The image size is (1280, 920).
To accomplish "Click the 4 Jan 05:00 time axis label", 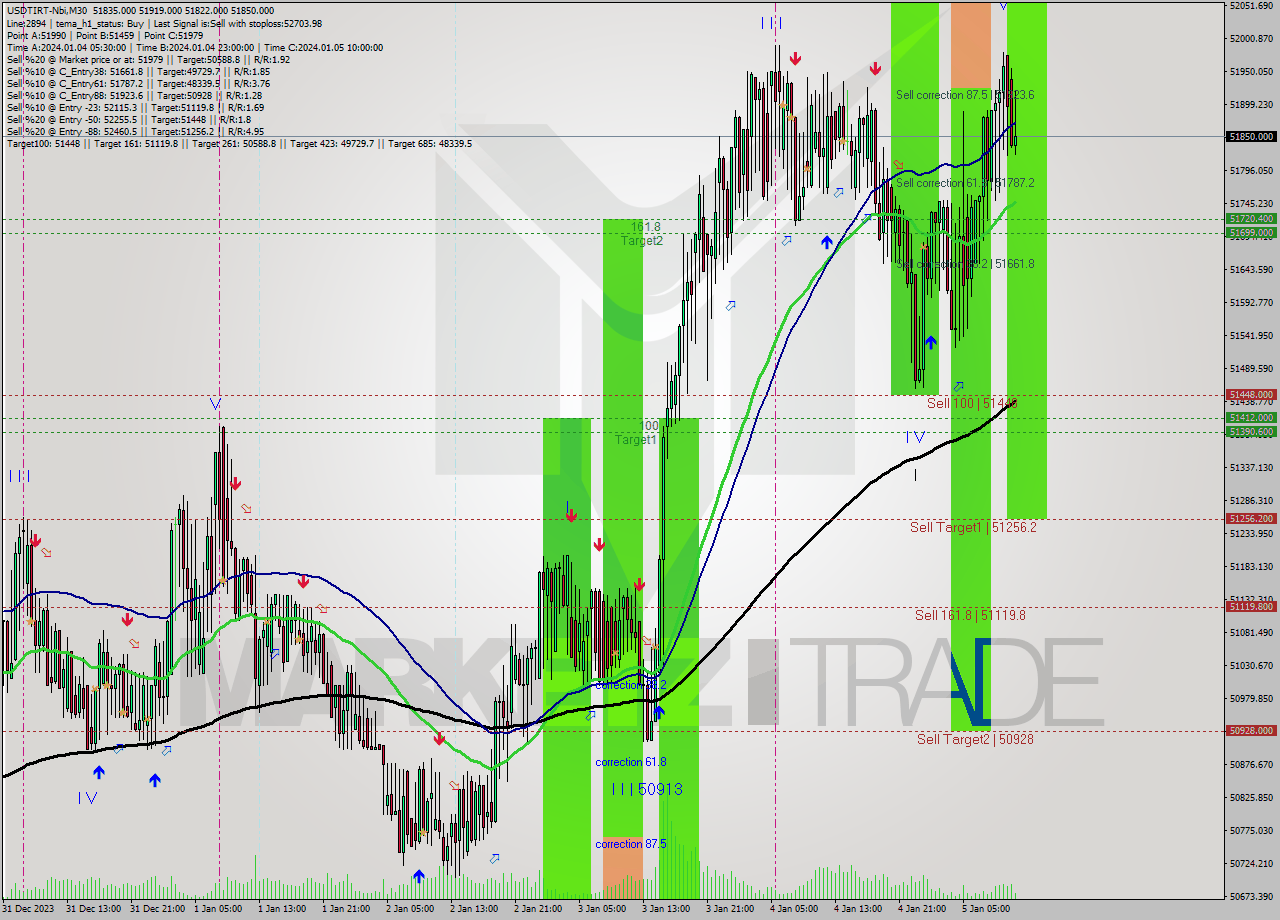I will [794, 909].
